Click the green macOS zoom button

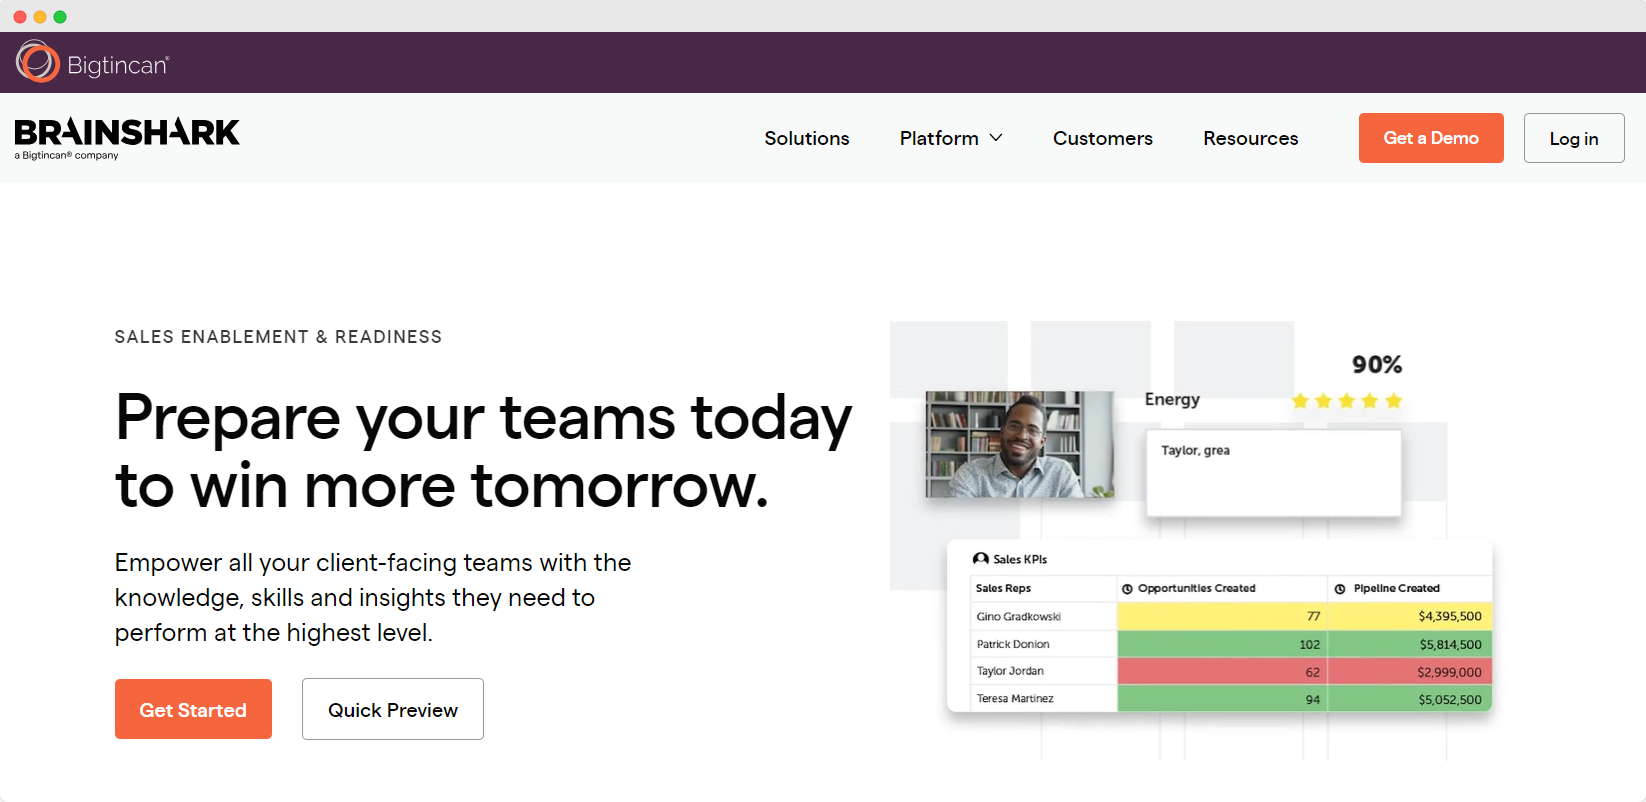click(60, 17)
